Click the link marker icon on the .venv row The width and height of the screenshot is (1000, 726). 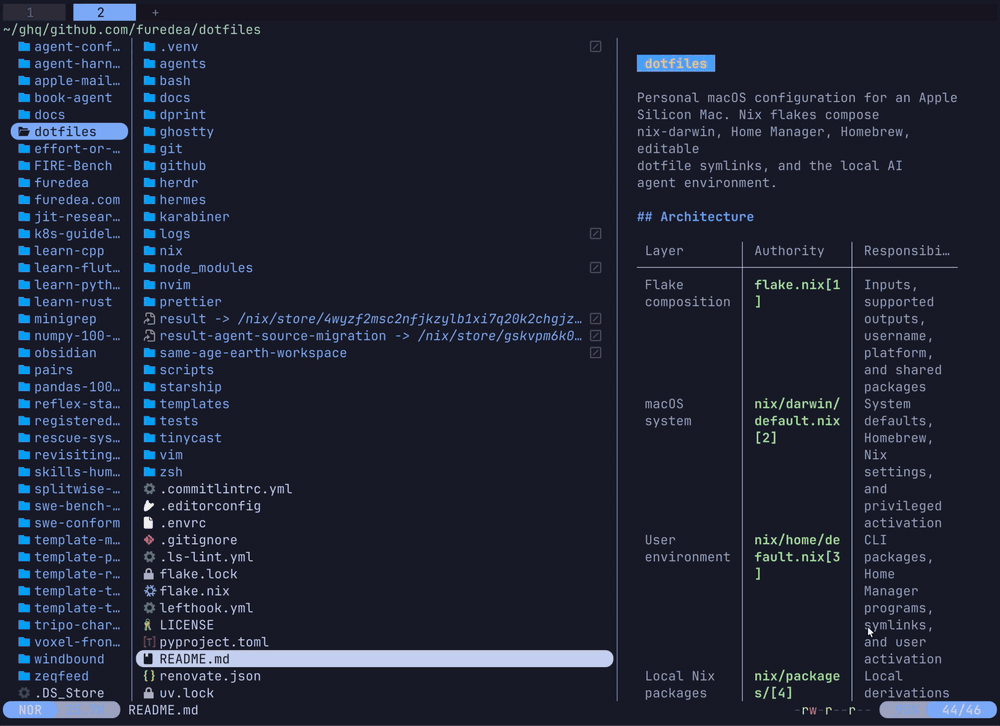[595, 47]
